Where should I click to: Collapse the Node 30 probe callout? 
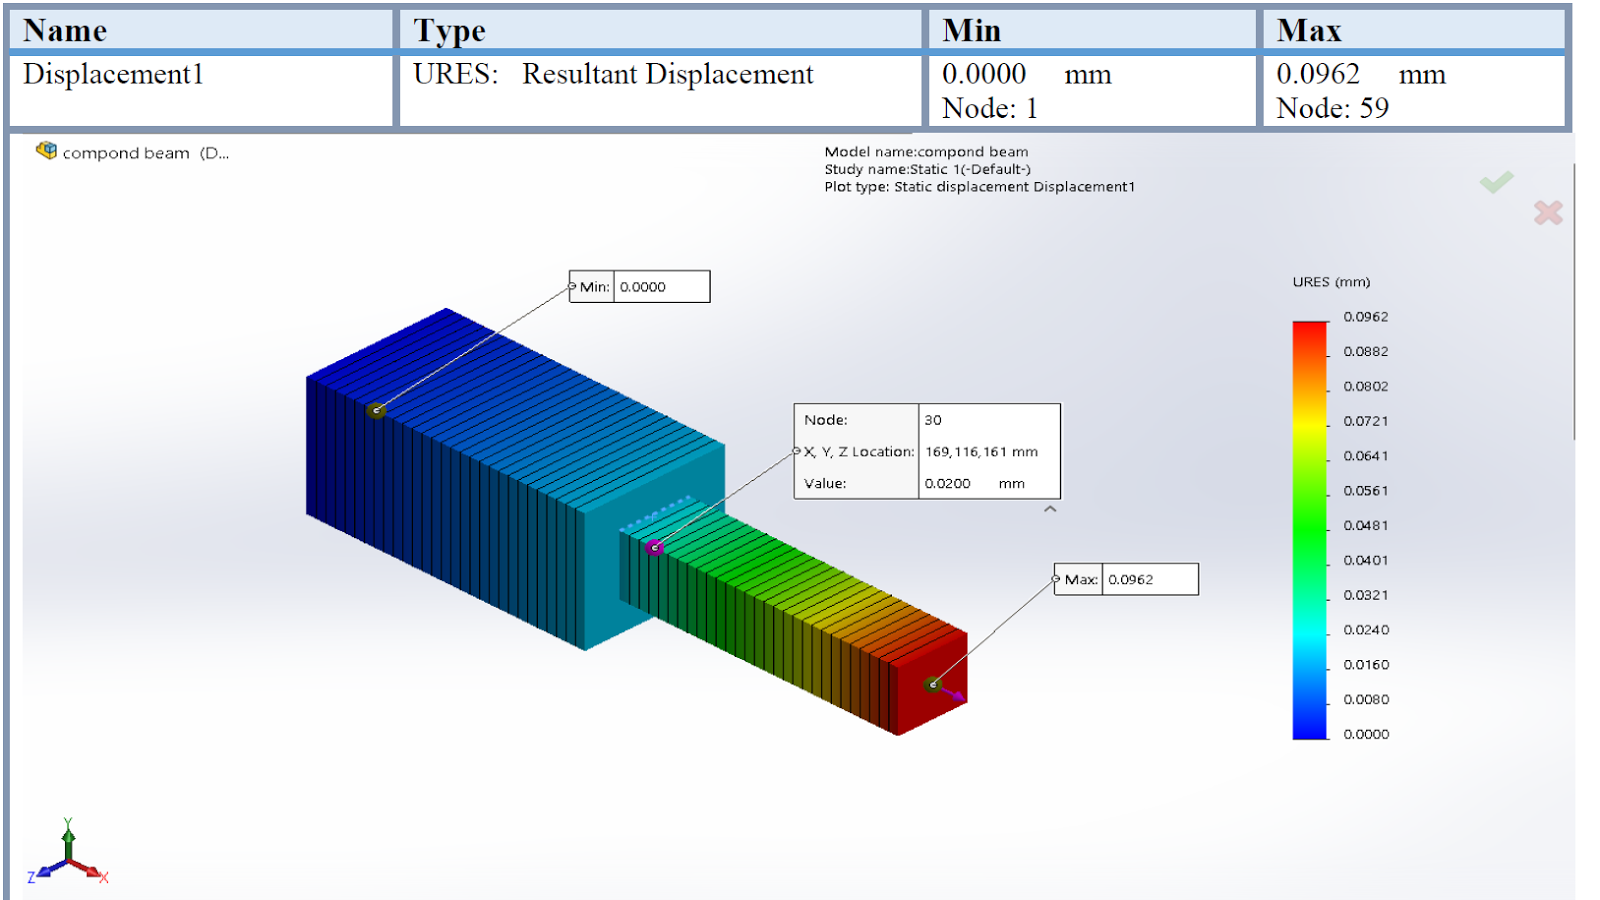(x=1050, y=509)
